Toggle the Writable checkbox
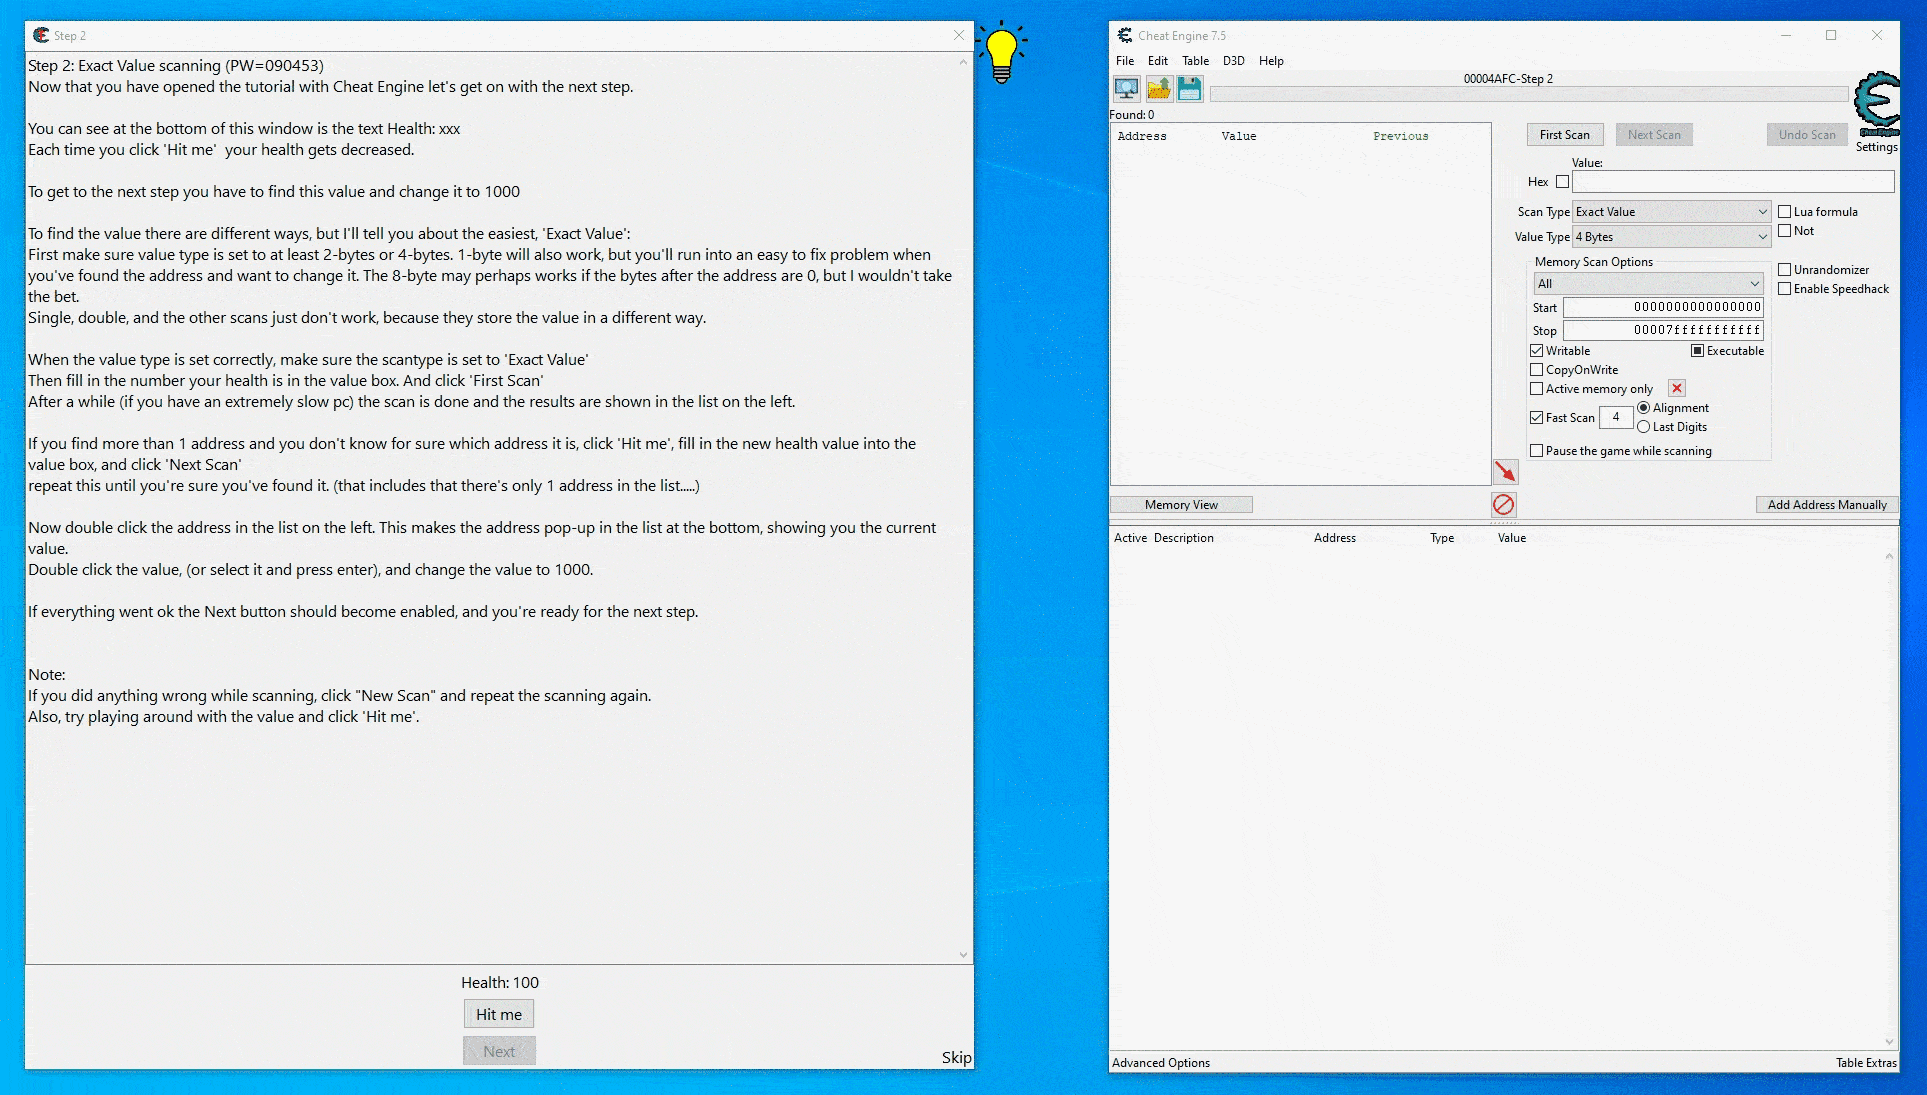 coord(1537,351)
